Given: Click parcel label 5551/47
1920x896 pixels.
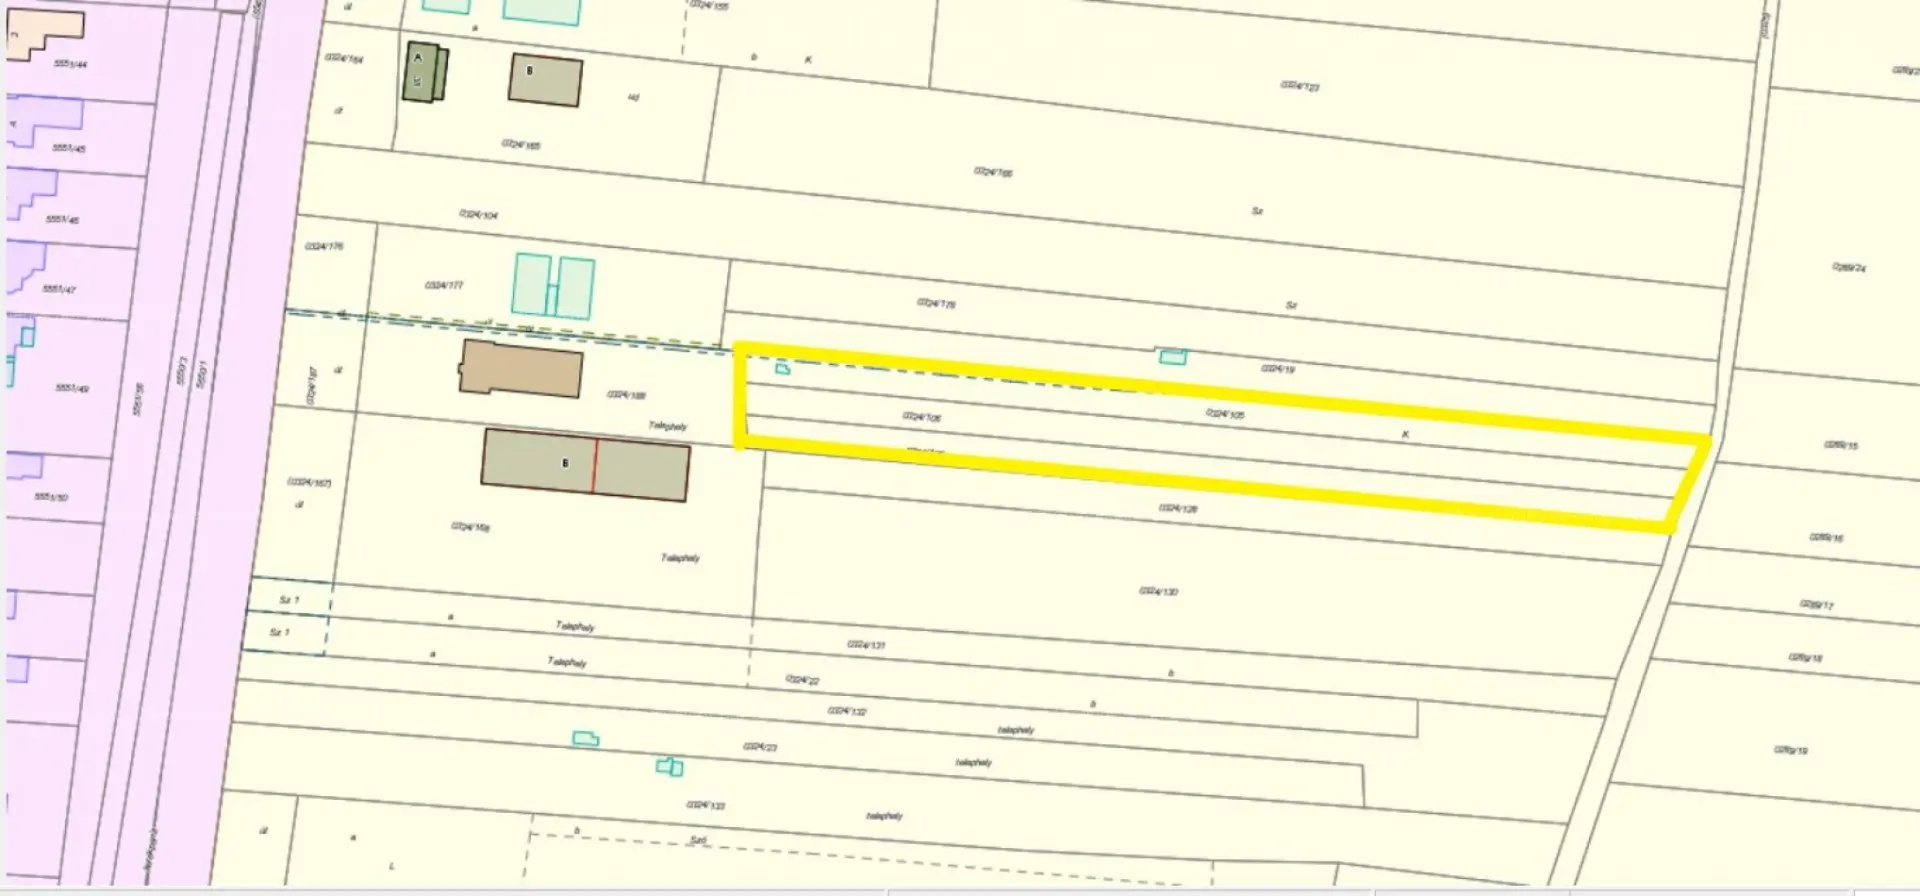Looking at the screenshot, I should 59,289.
